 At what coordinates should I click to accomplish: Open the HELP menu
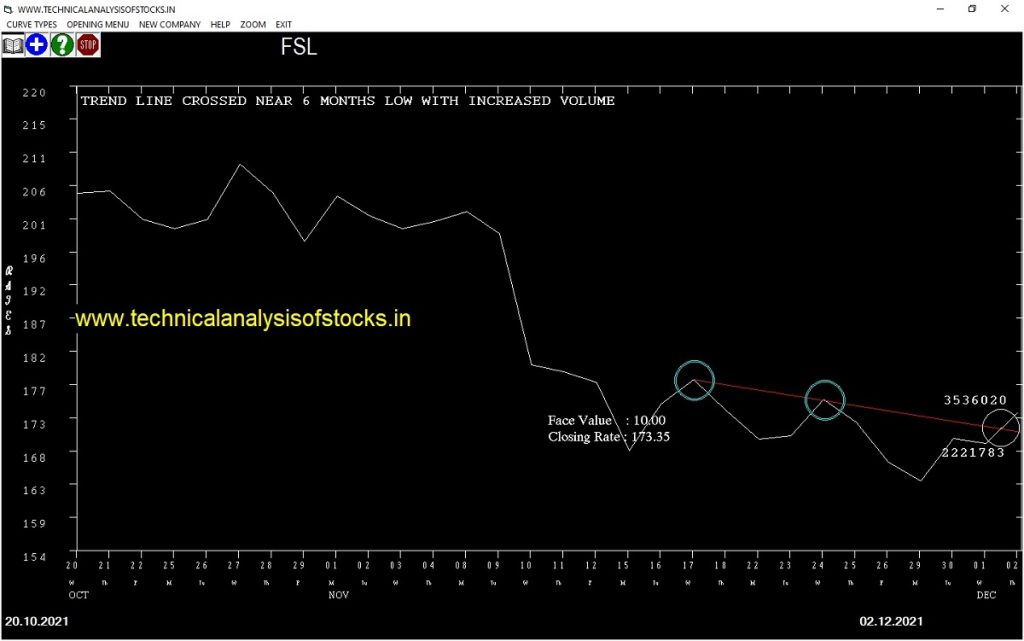coord(220,24)
